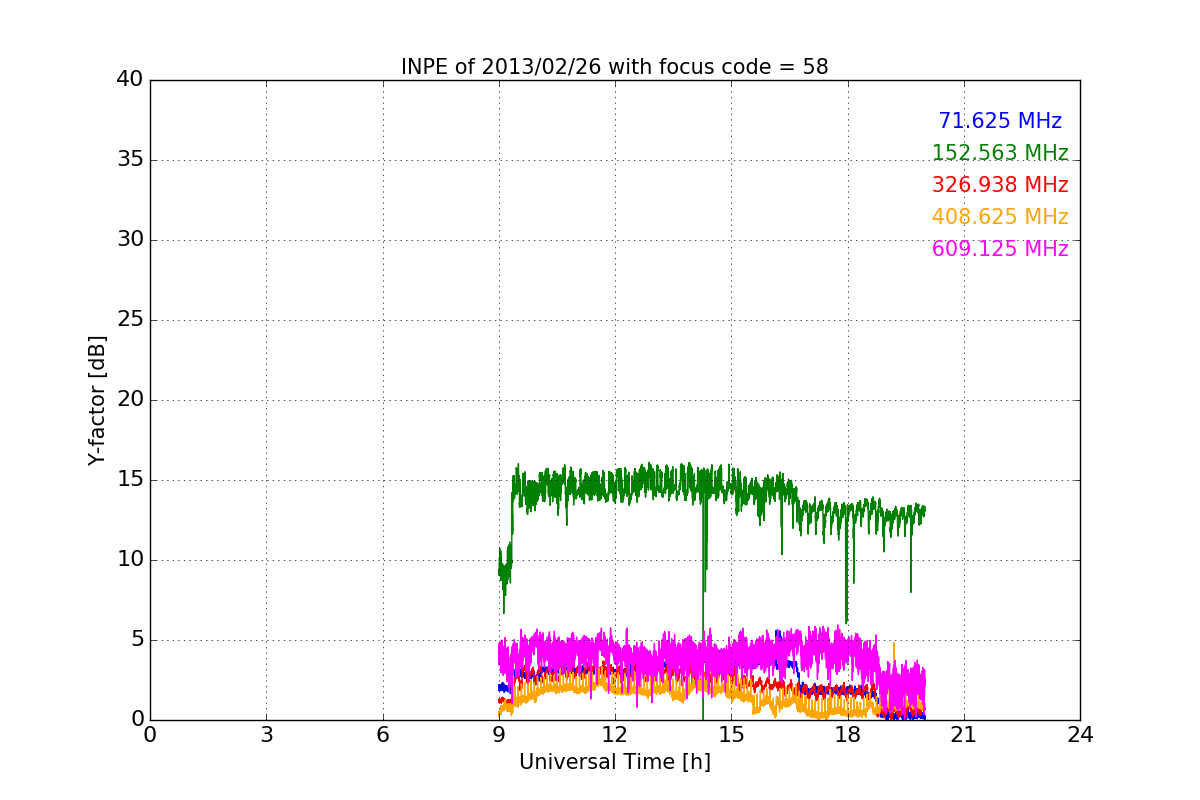Click y-axis tick label 35

click(130, 160)
